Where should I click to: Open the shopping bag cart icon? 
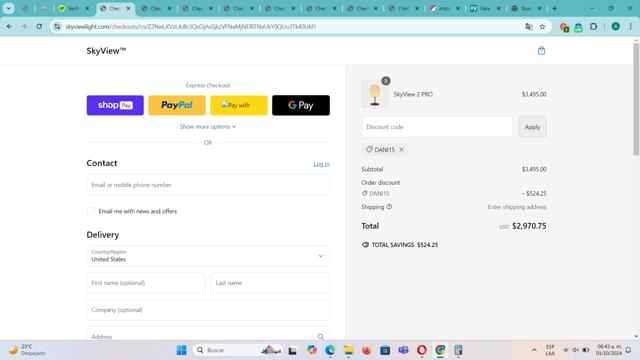tap(541, 51)
